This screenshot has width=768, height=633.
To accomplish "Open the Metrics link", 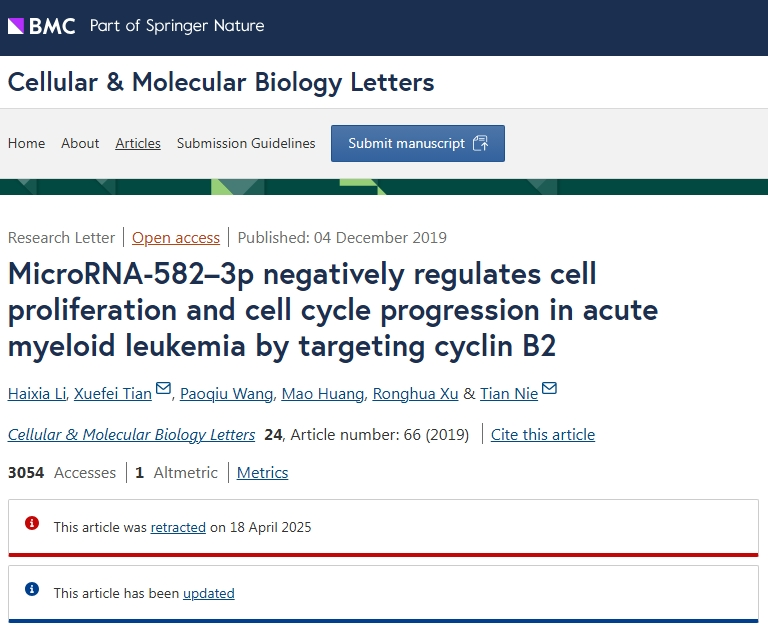I will [x=263, y=473].
